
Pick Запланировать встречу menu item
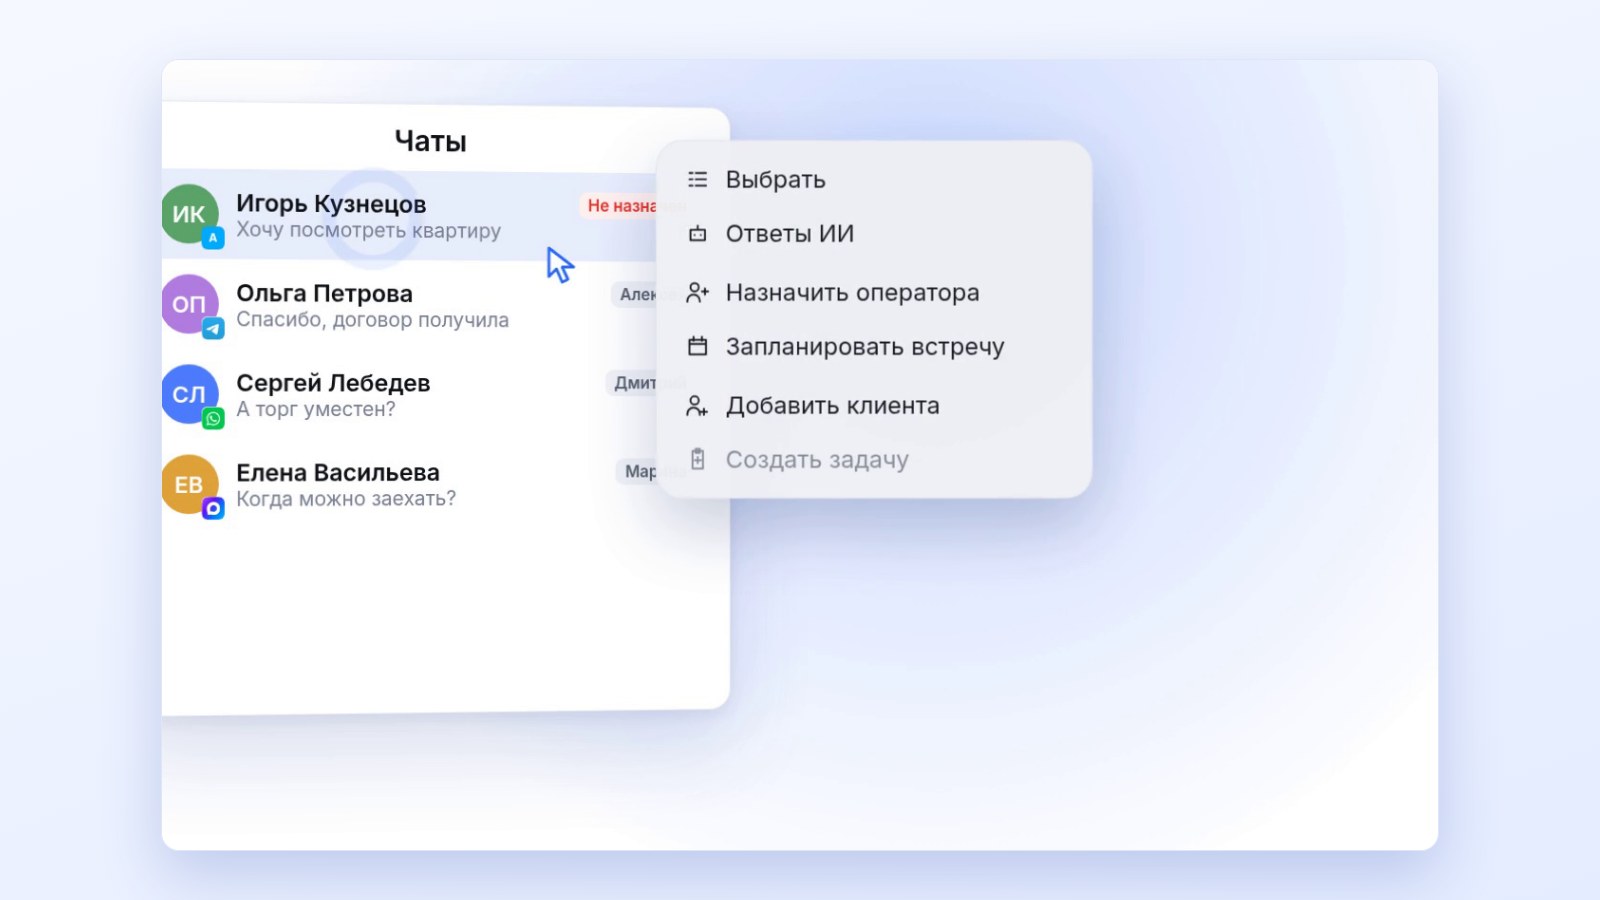coord(873,346)
